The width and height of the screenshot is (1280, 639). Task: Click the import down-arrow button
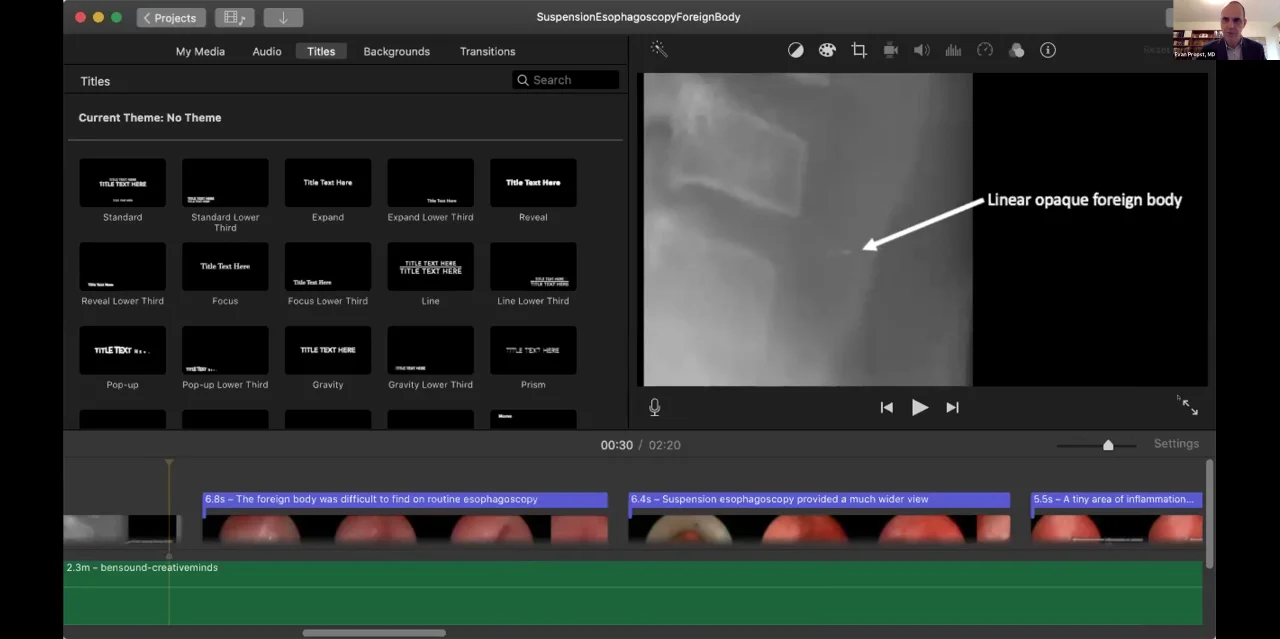coord(283,18)
